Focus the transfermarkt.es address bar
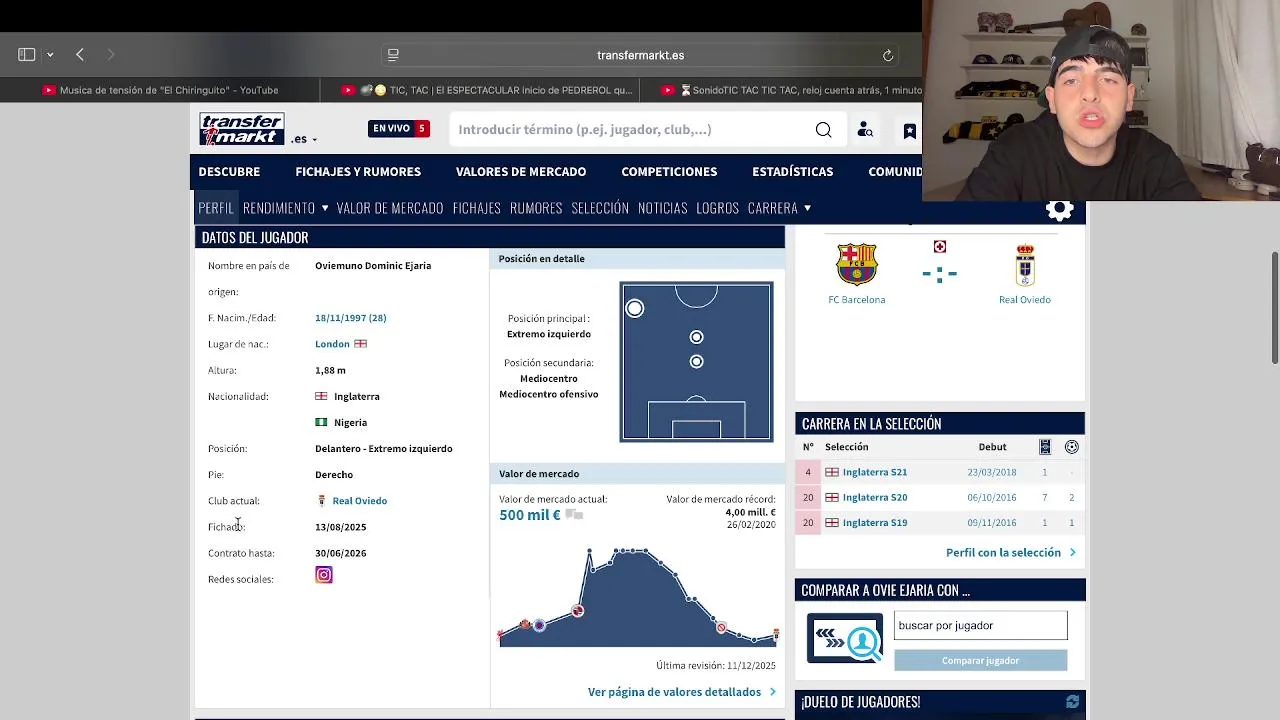 click(640, 55)
